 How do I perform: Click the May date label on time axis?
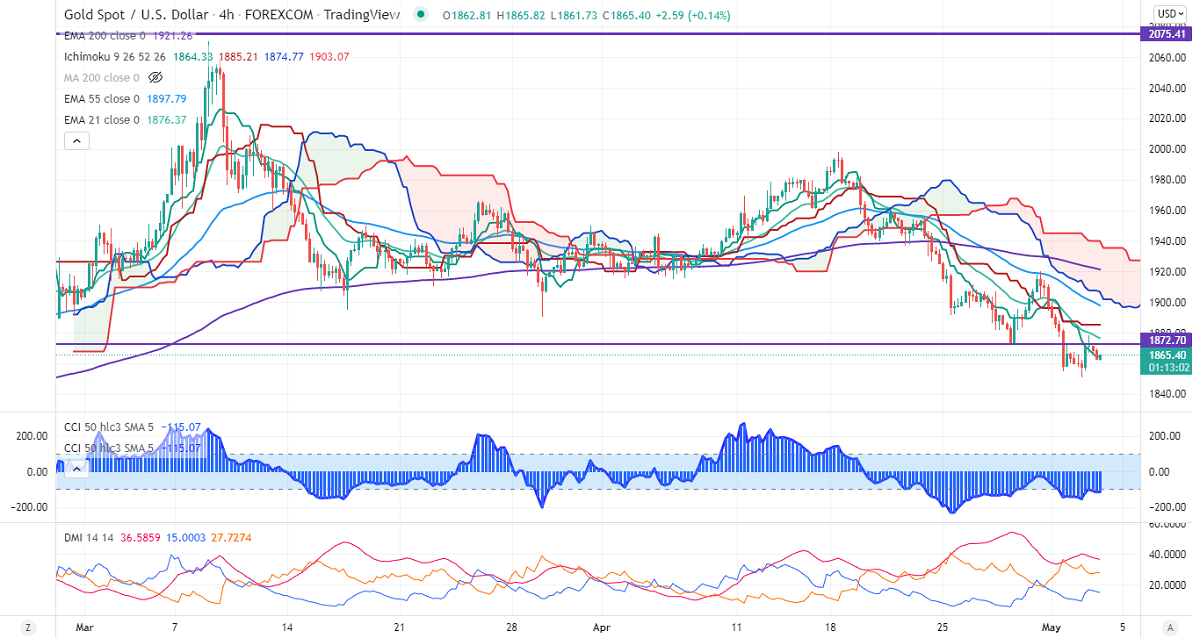(1051, 627)
